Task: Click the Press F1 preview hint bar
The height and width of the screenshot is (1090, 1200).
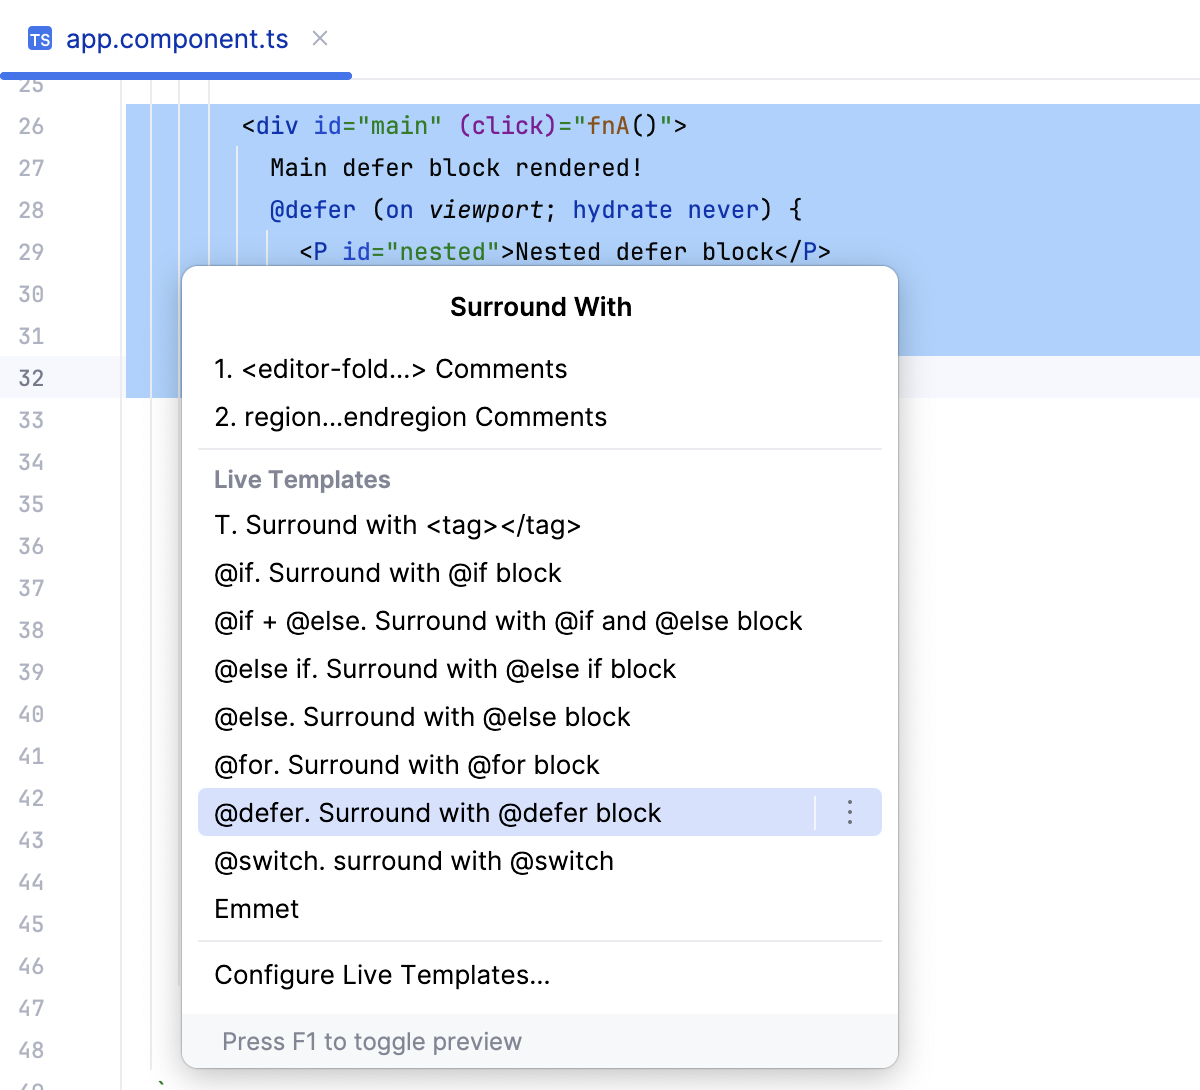Action: tap(371, 1041)
